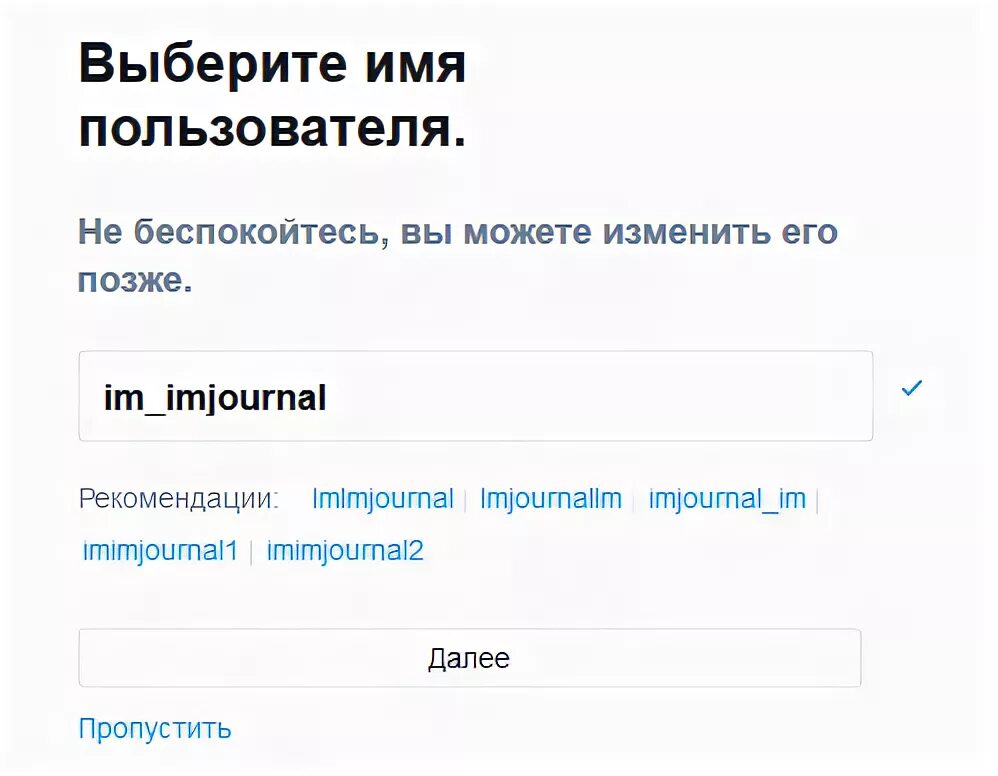Select the imimjournal2 suggestion
This screenshot has width=998, height=776.
345,551
